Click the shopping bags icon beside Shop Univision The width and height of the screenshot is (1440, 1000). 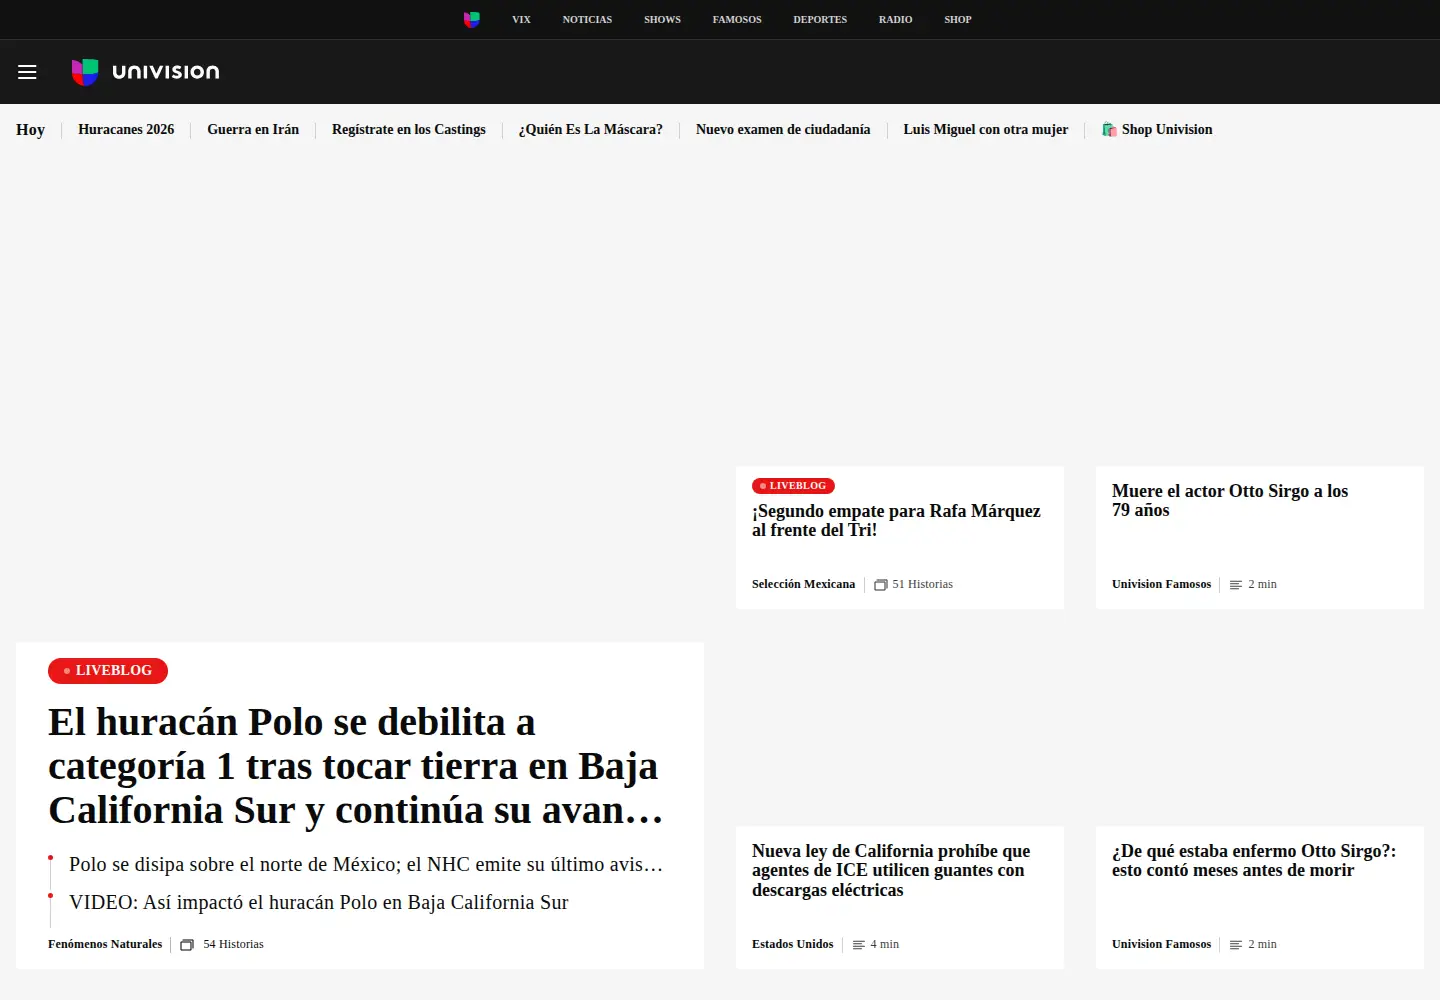[x=1109, y=130]
